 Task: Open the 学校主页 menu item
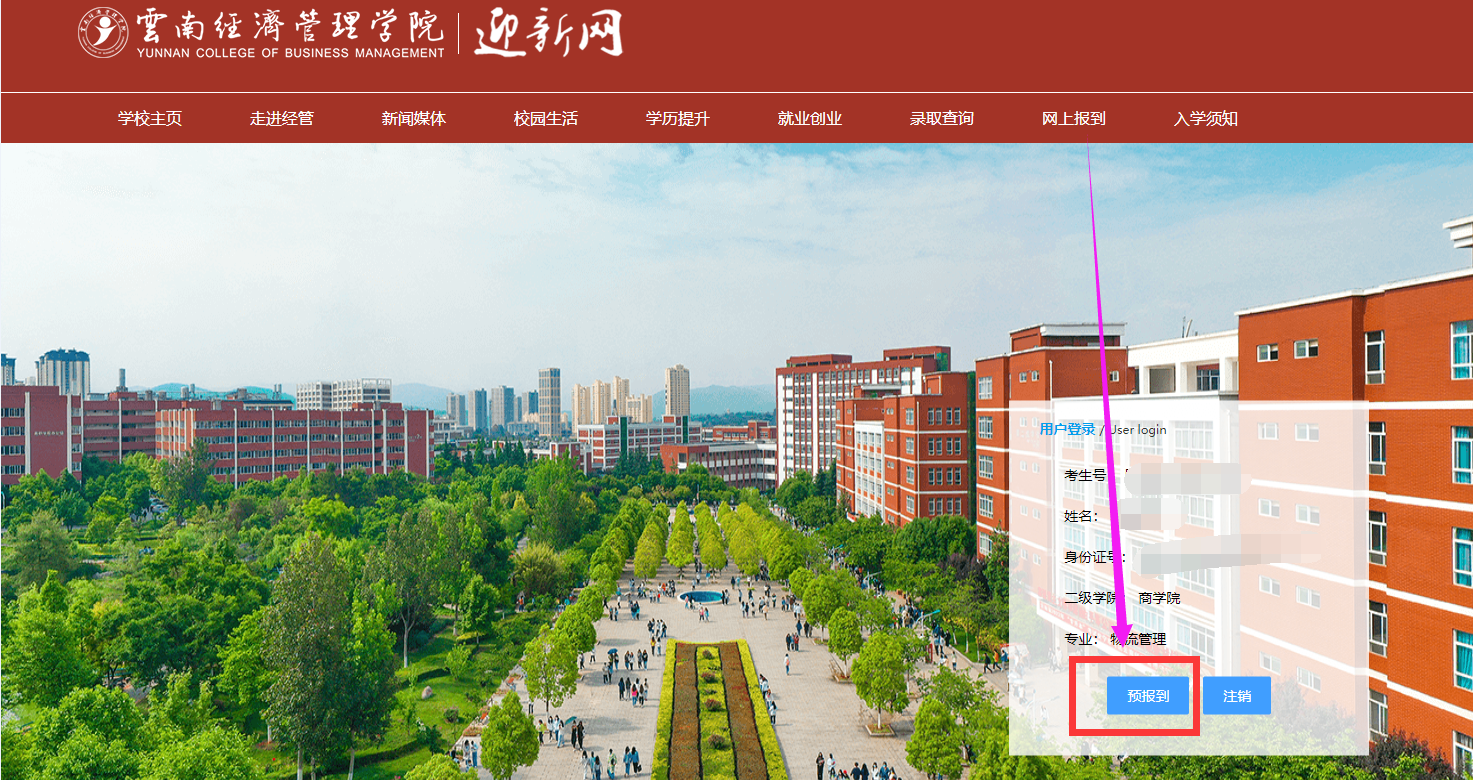(150, 119)
